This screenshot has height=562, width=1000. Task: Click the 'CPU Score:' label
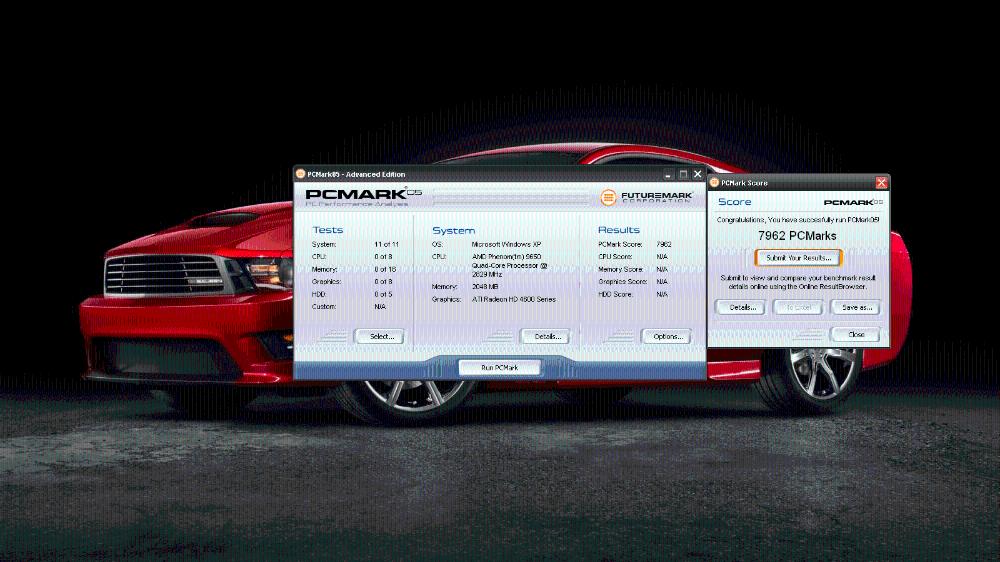point(614,256)
